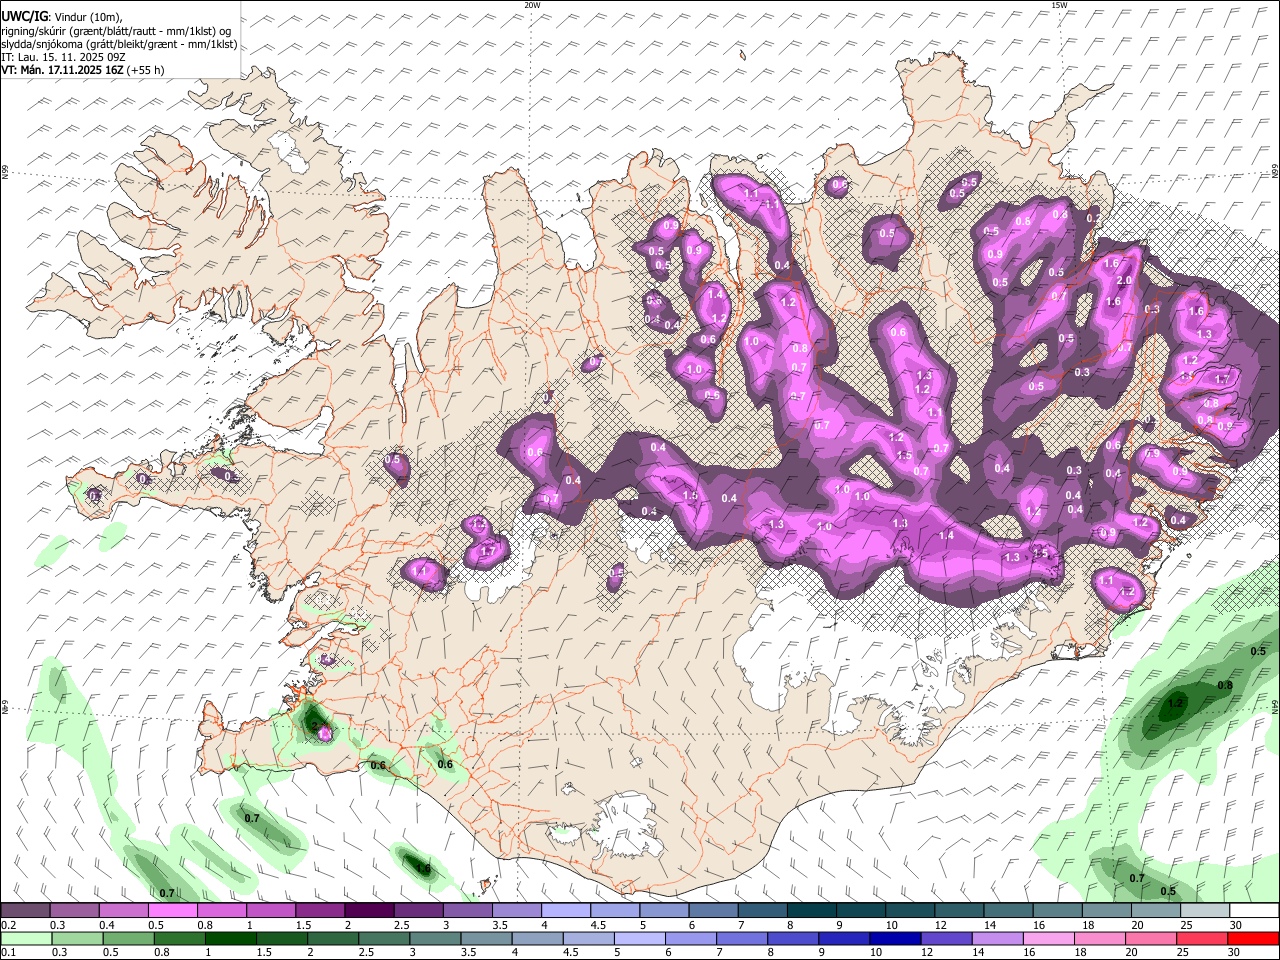Pick the upper-row swatch between 0.3 and 0.4
Viewport: 1280px width, 960px height.
pyautogui.click(x=75, y=911)
